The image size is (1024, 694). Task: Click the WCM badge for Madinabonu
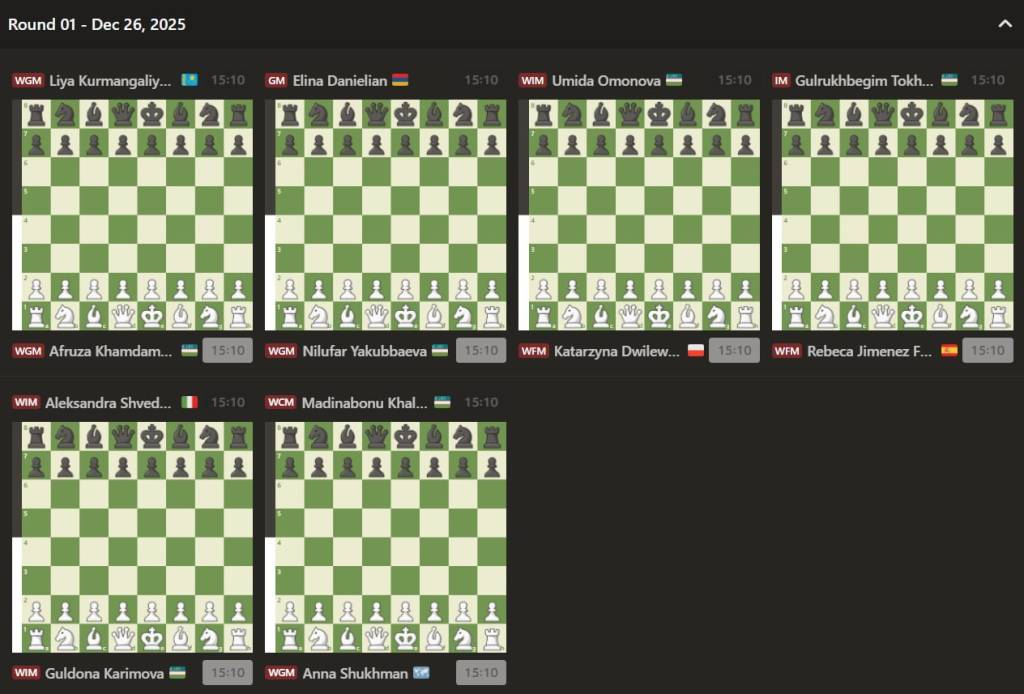tap(280, 402)
